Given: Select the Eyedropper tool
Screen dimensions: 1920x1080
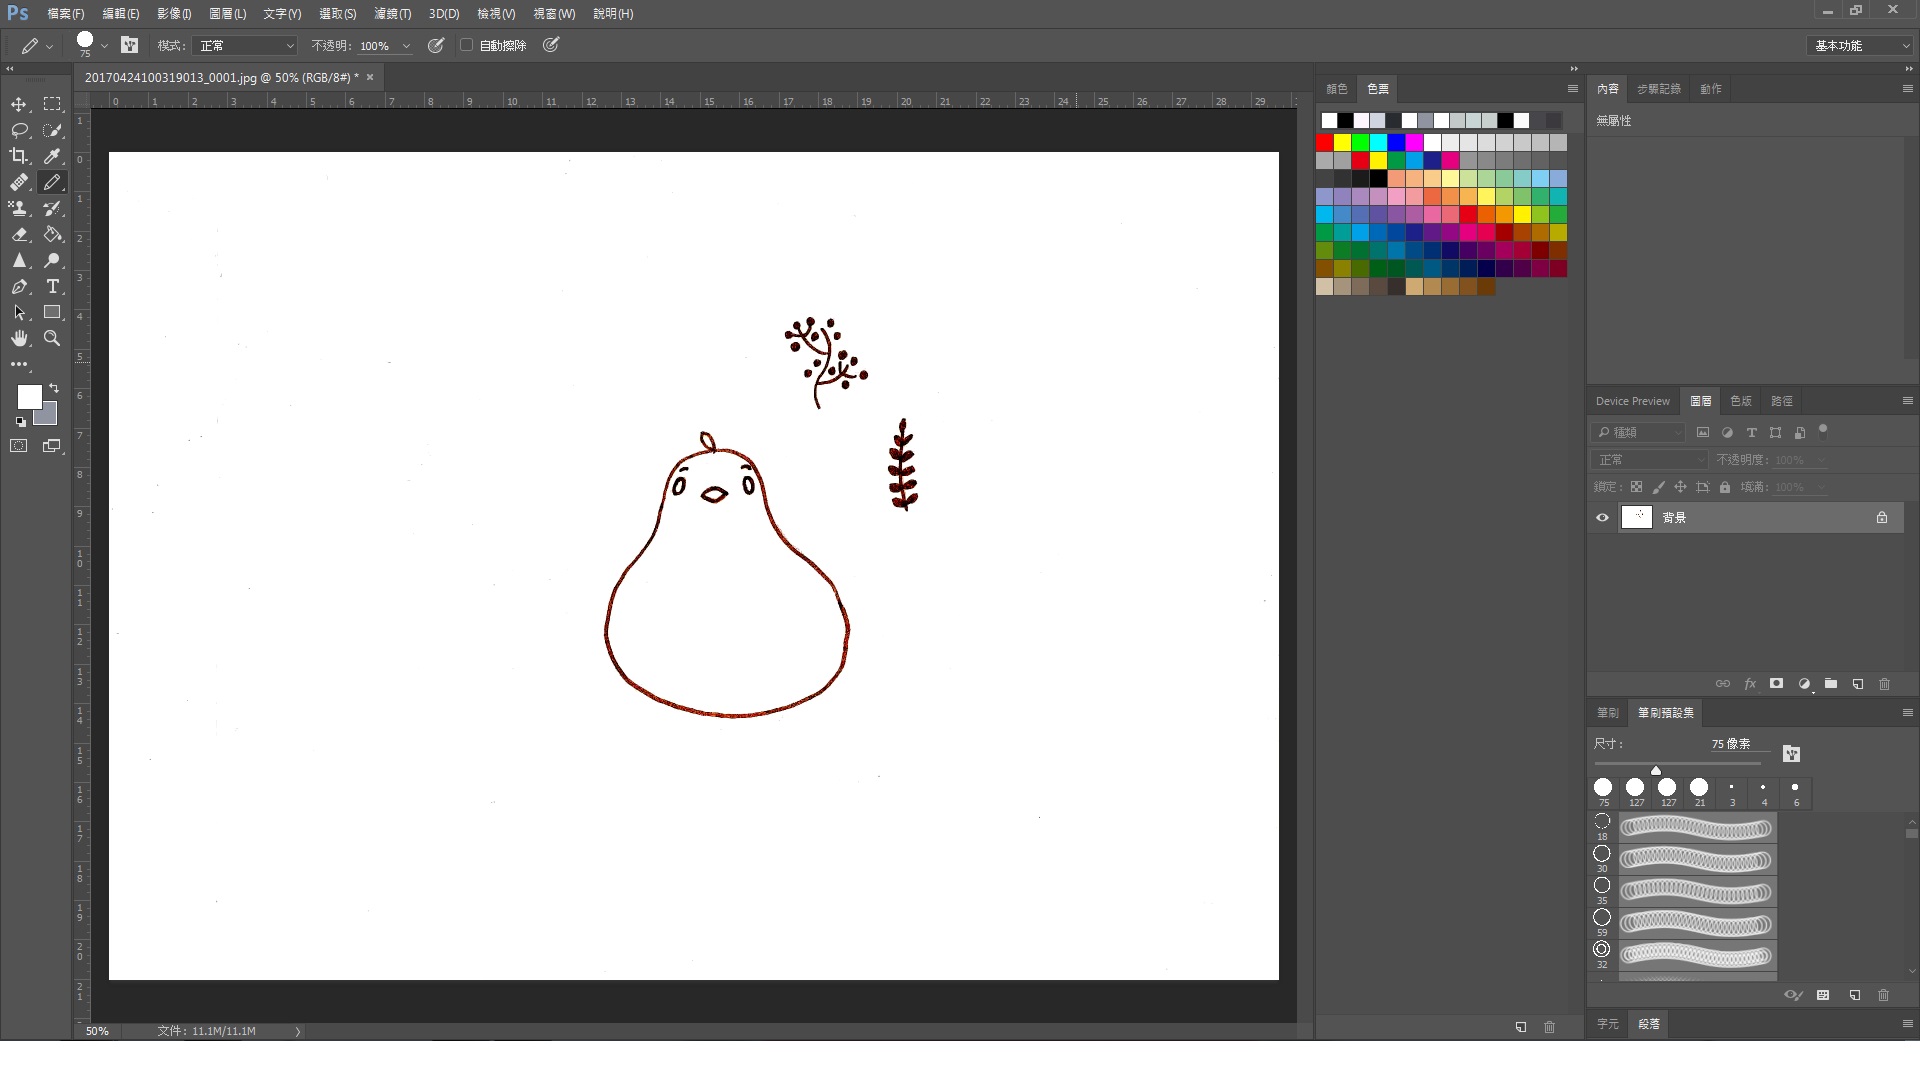Looking at the screenshot, I should click(x=52, y=156).
